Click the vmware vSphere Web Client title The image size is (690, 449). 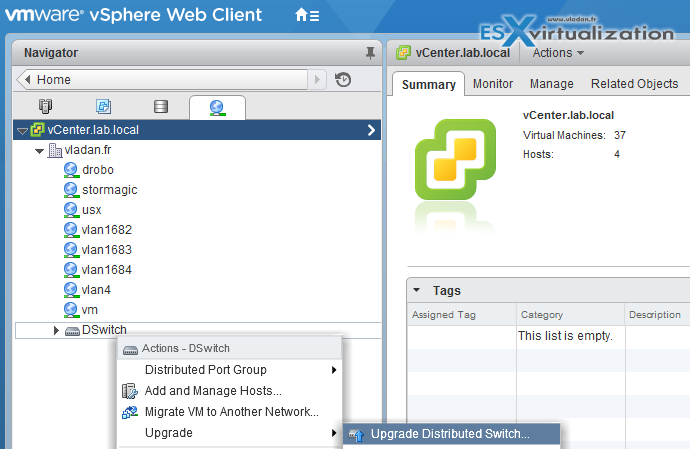pos(133,15)
